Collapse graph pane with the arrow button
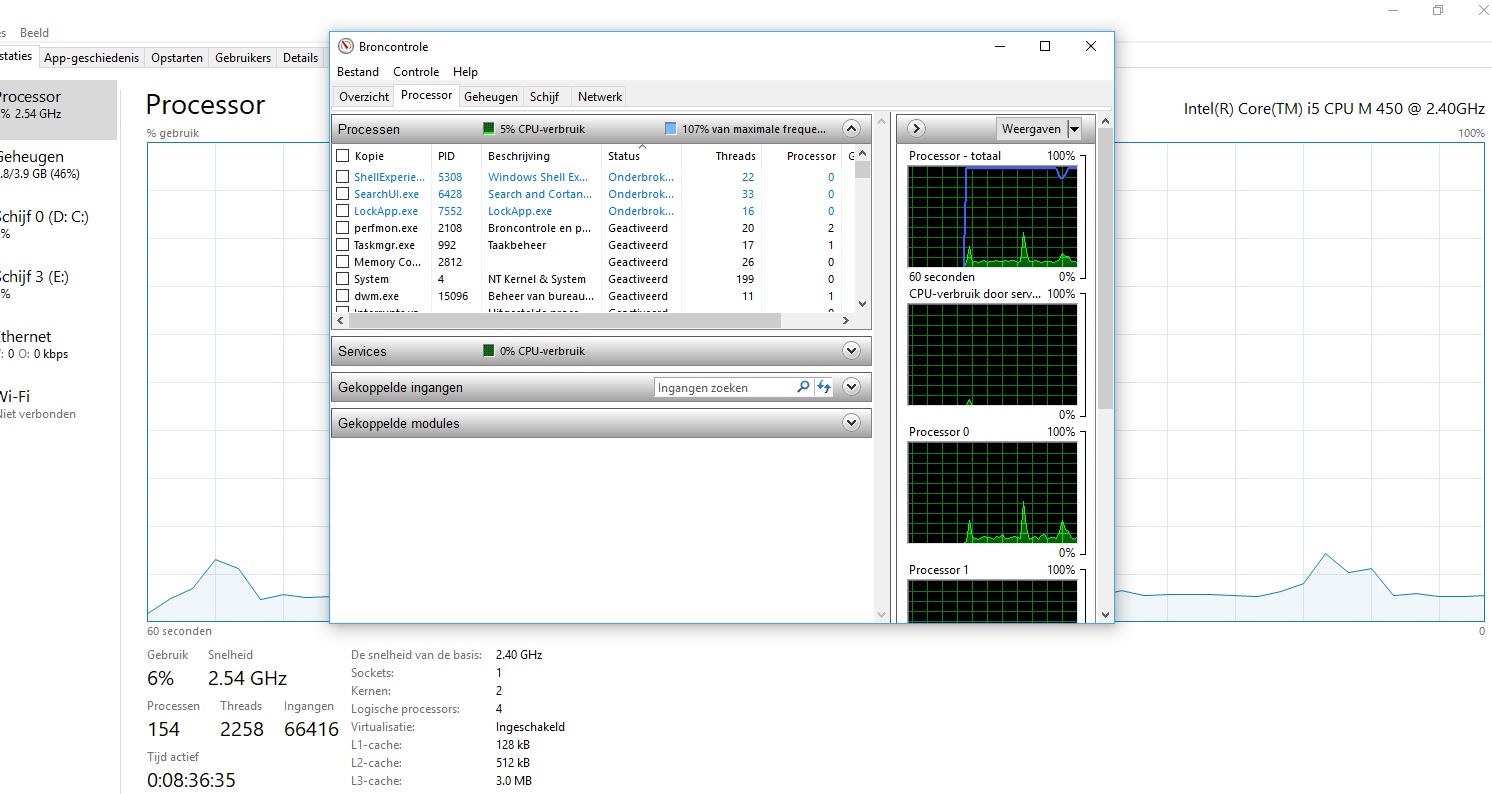Image resolution: width=1492 pixels, height=794 pixels. point(916,129)
